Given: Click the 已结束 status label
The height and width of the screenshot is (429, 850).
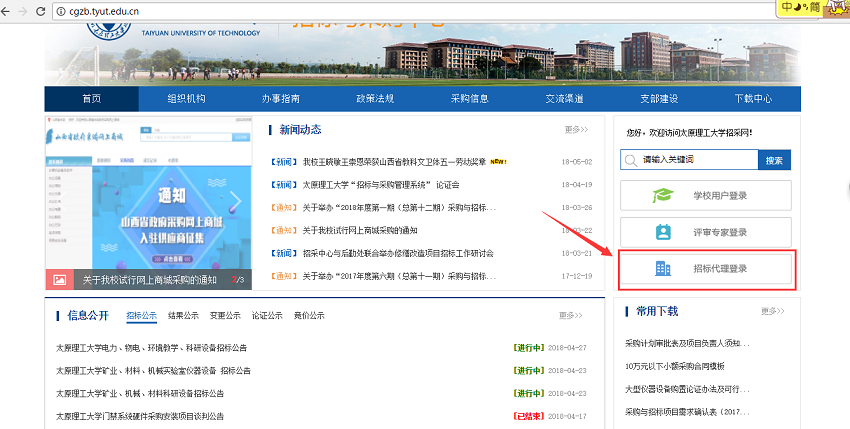Looking at the screenshot, I should 528,417.
